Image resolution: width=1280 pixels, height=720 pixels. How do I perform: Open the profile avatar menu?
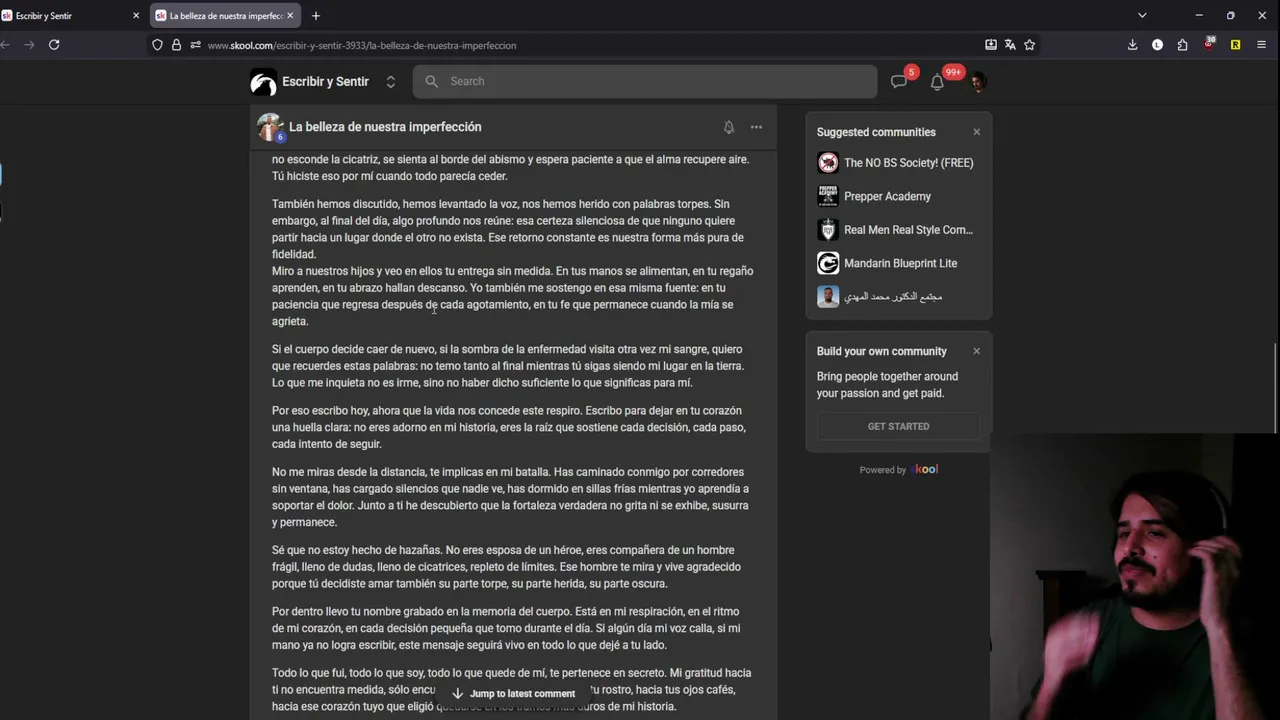978,82
